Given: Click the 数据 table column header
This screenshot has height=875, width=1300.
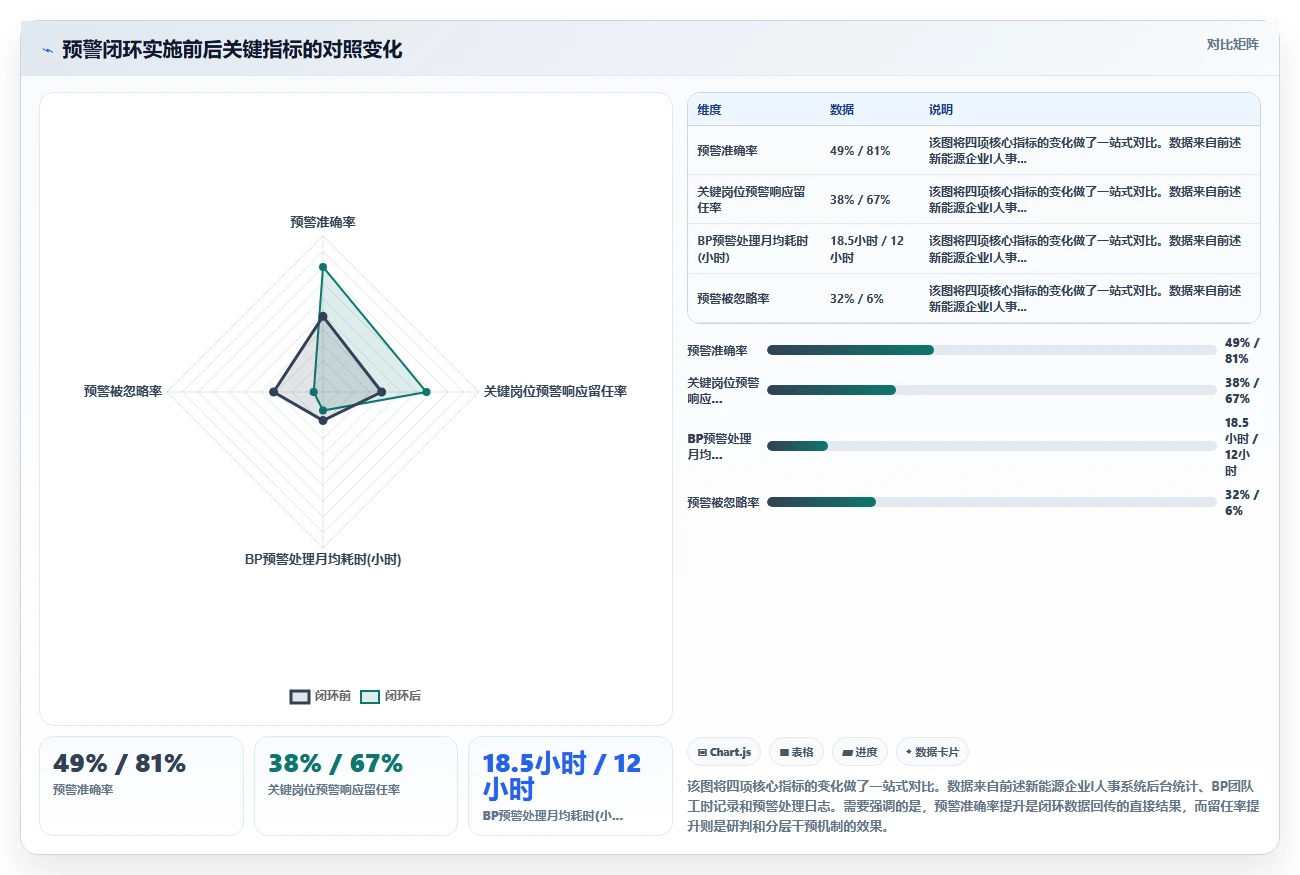Looking at the screenshot, I should (842, 110).
